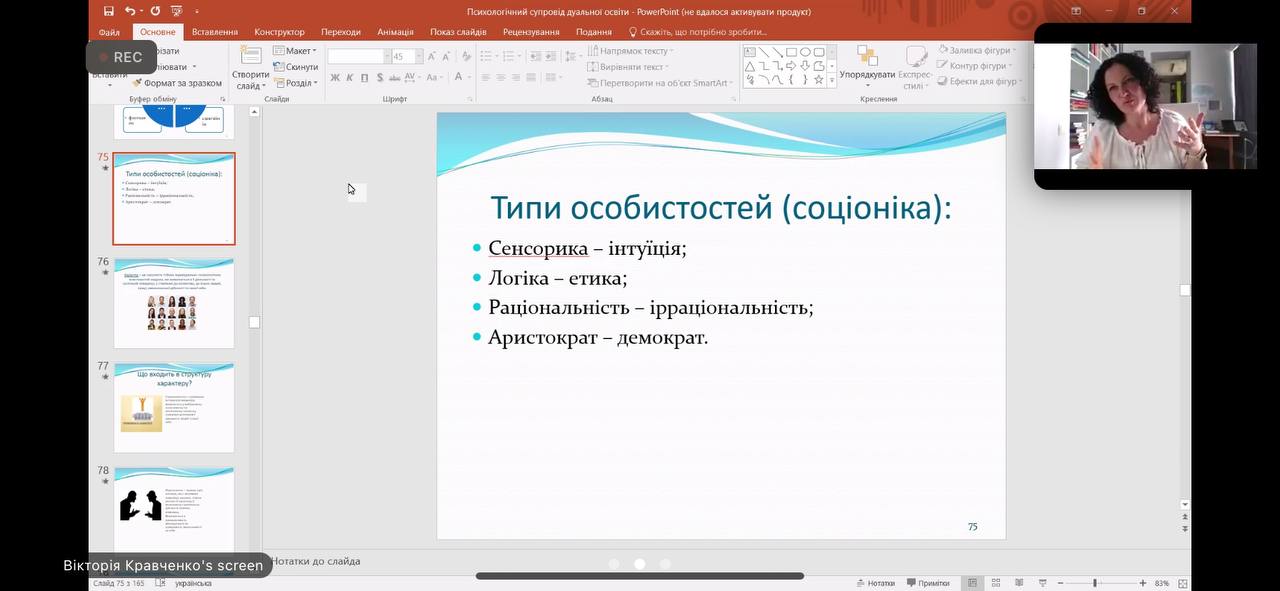
Task: Open Slide Sorter view in status bar
Action: click(995, 583)
